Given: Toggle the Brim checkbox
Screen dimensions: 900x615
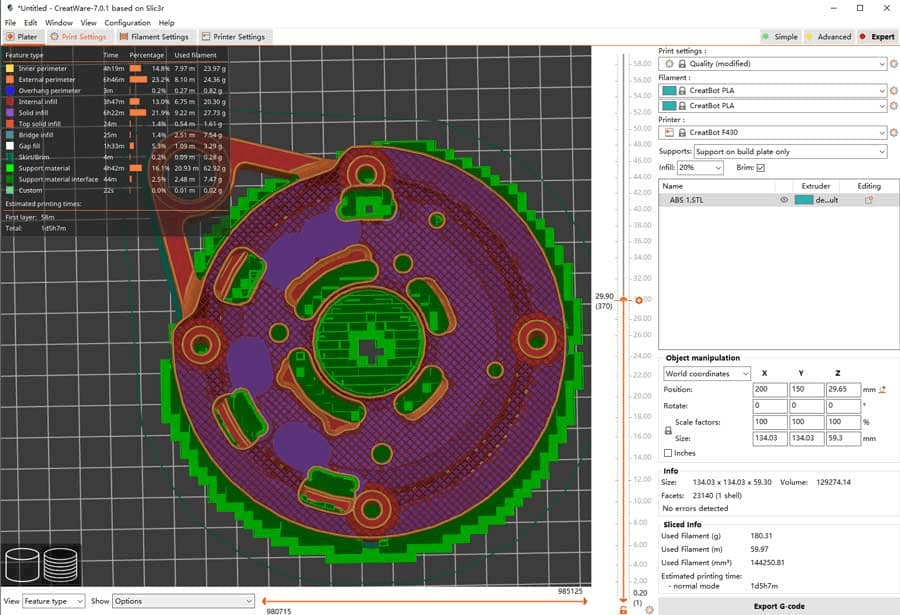Looking at the screenshot, I should click(761, 168).
